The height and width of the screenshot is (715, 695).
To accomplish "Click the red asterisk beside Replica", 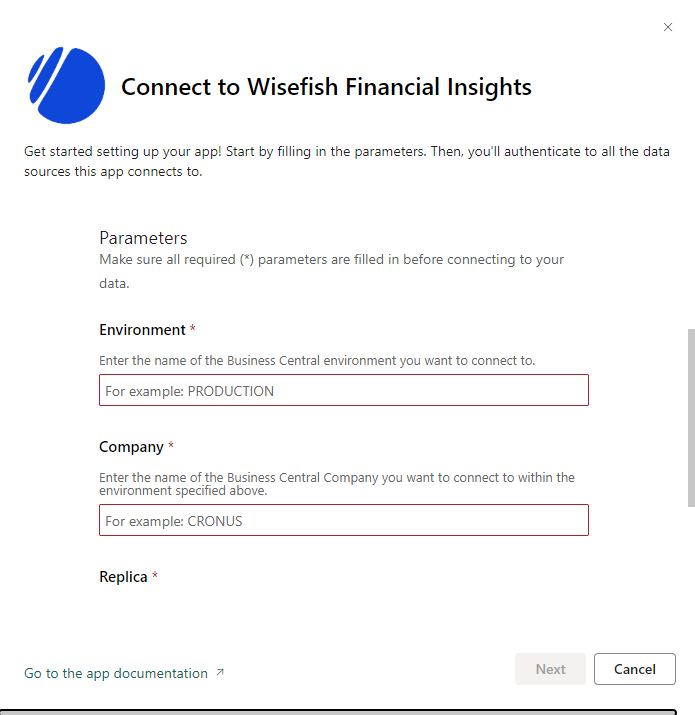I will coord(155,577).
